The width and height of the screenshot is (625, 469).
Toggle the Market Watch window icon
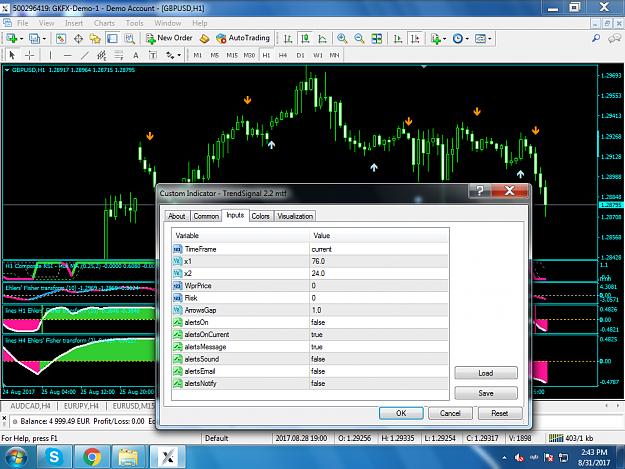61,39
